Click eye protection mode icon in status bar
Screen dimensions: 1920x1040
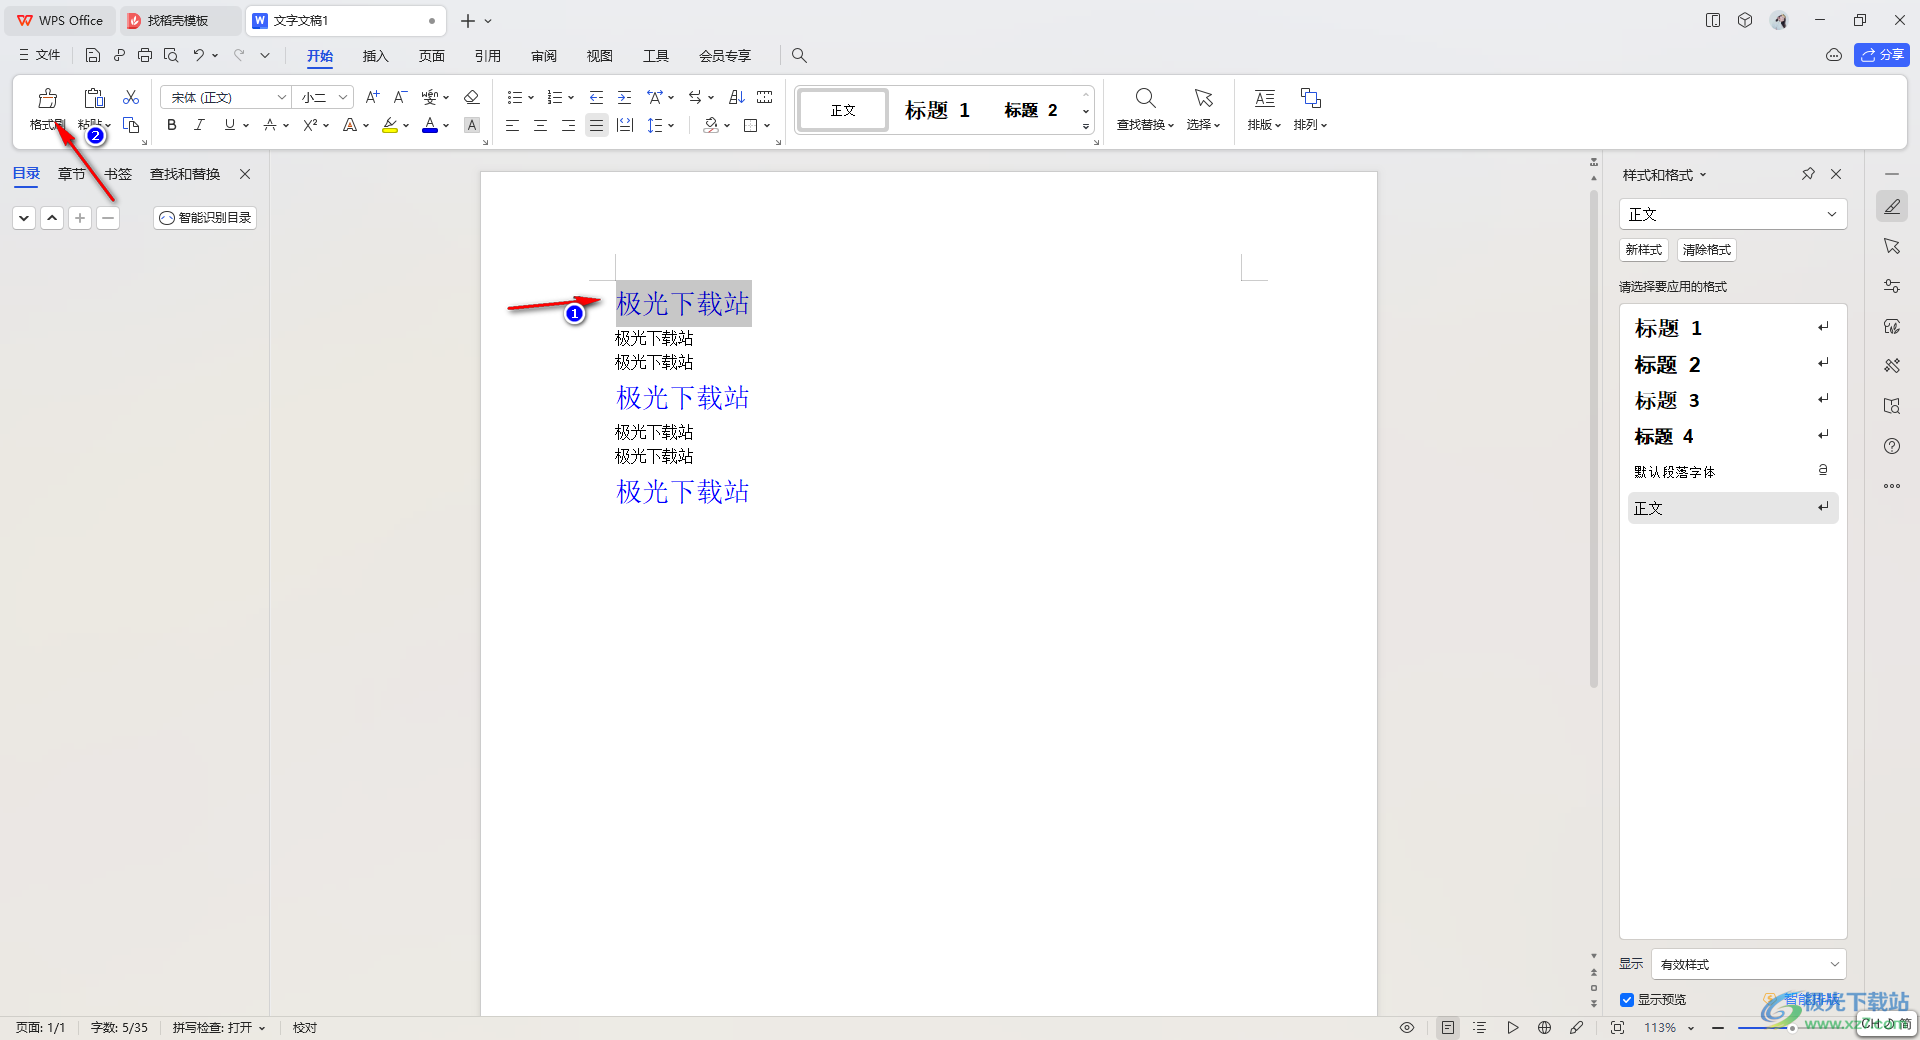coord(1407,1027)
